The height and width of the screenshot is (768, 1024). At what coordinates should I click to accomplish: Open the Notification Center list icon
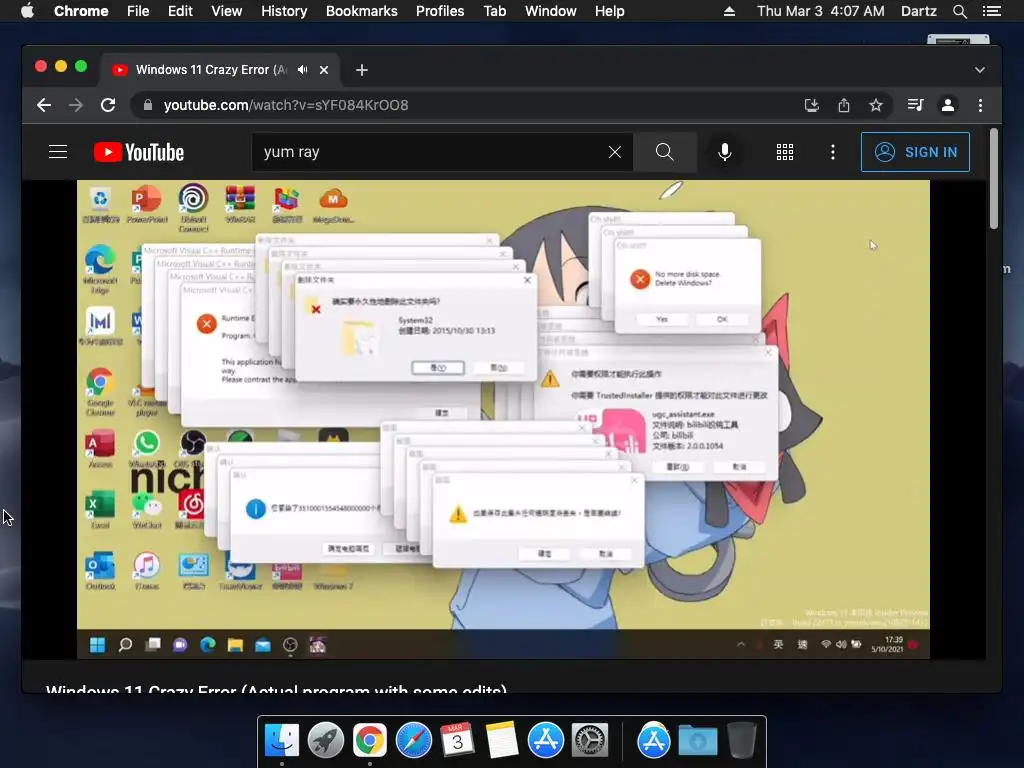pos(991,11)
